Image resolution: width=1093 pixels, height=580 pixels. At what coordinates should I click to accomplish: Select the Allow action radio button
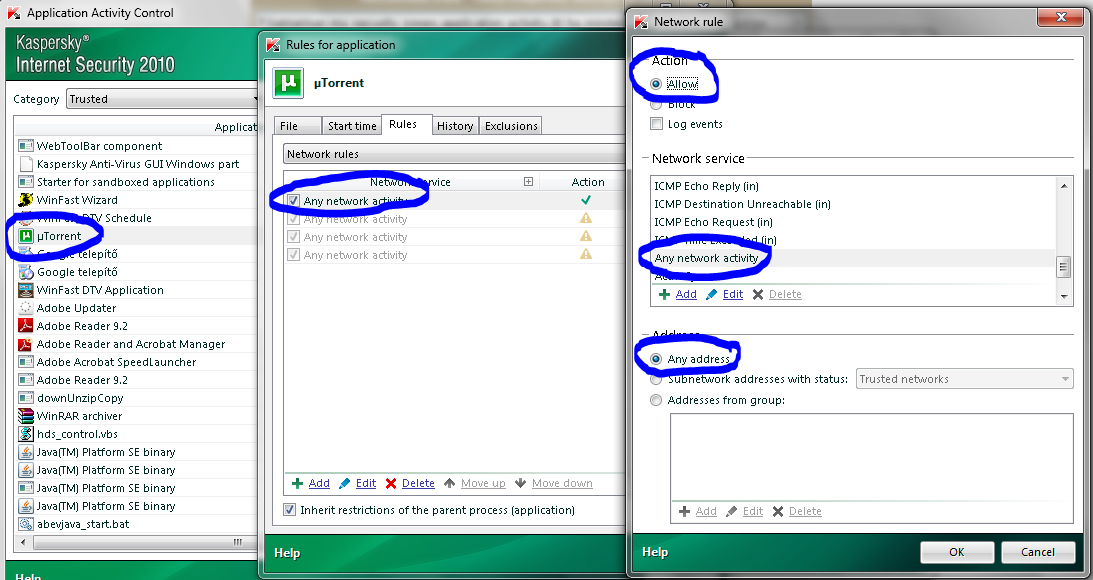(x=656, y=84)
